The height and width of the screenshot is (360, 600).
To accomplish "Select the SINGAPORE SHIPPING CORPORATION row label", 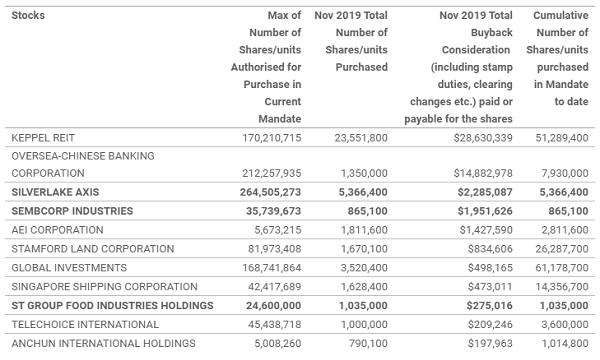I will [104, 287].
